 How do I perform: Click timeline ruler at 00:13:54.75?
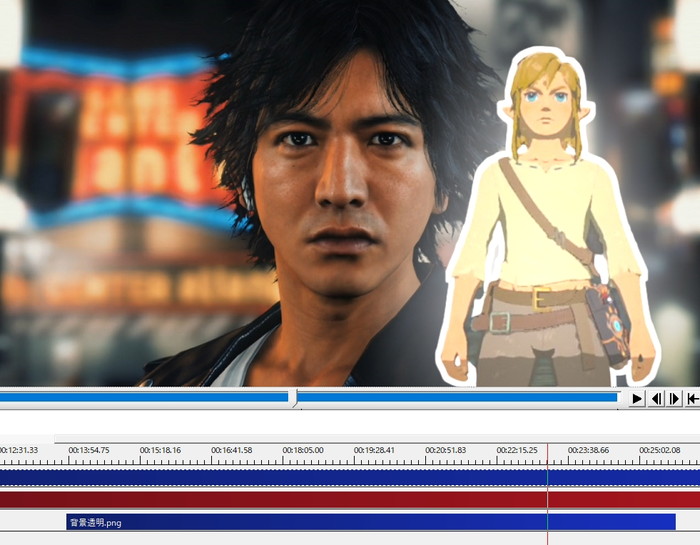(x=89, y=450)
